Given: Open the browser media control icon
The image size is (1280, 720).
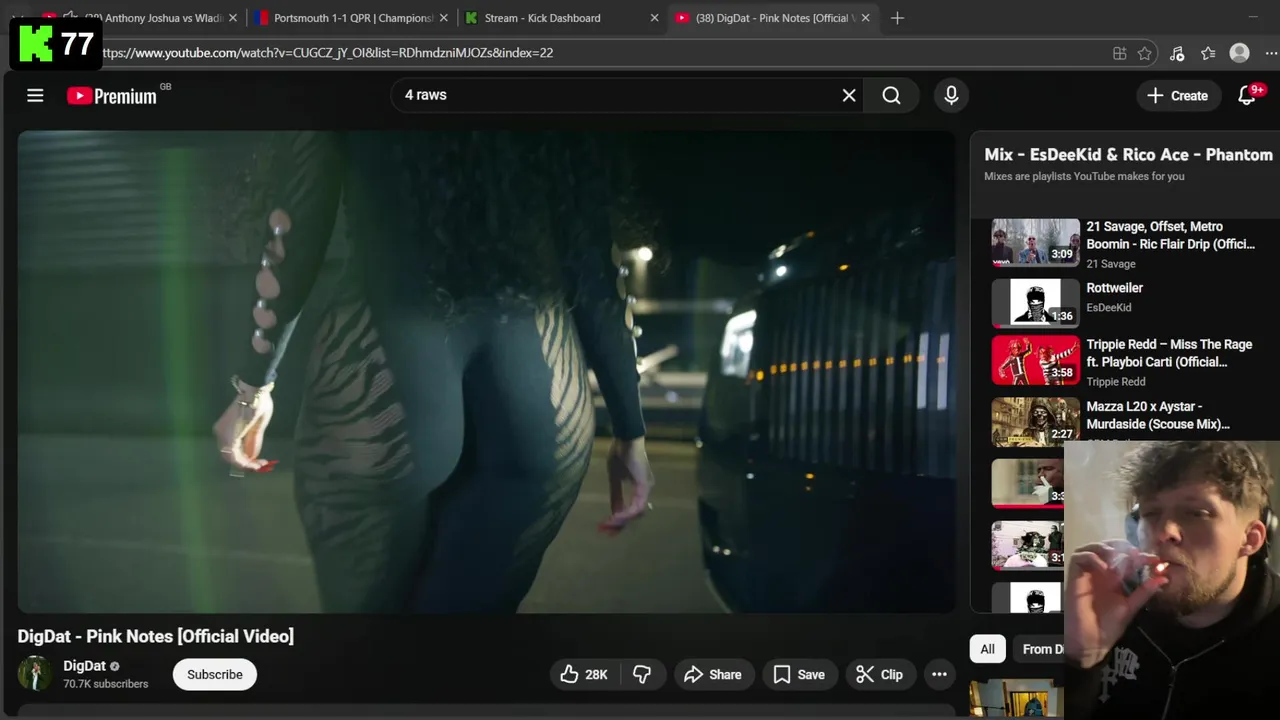Looking at the screenshot, I should point(1177,53).
